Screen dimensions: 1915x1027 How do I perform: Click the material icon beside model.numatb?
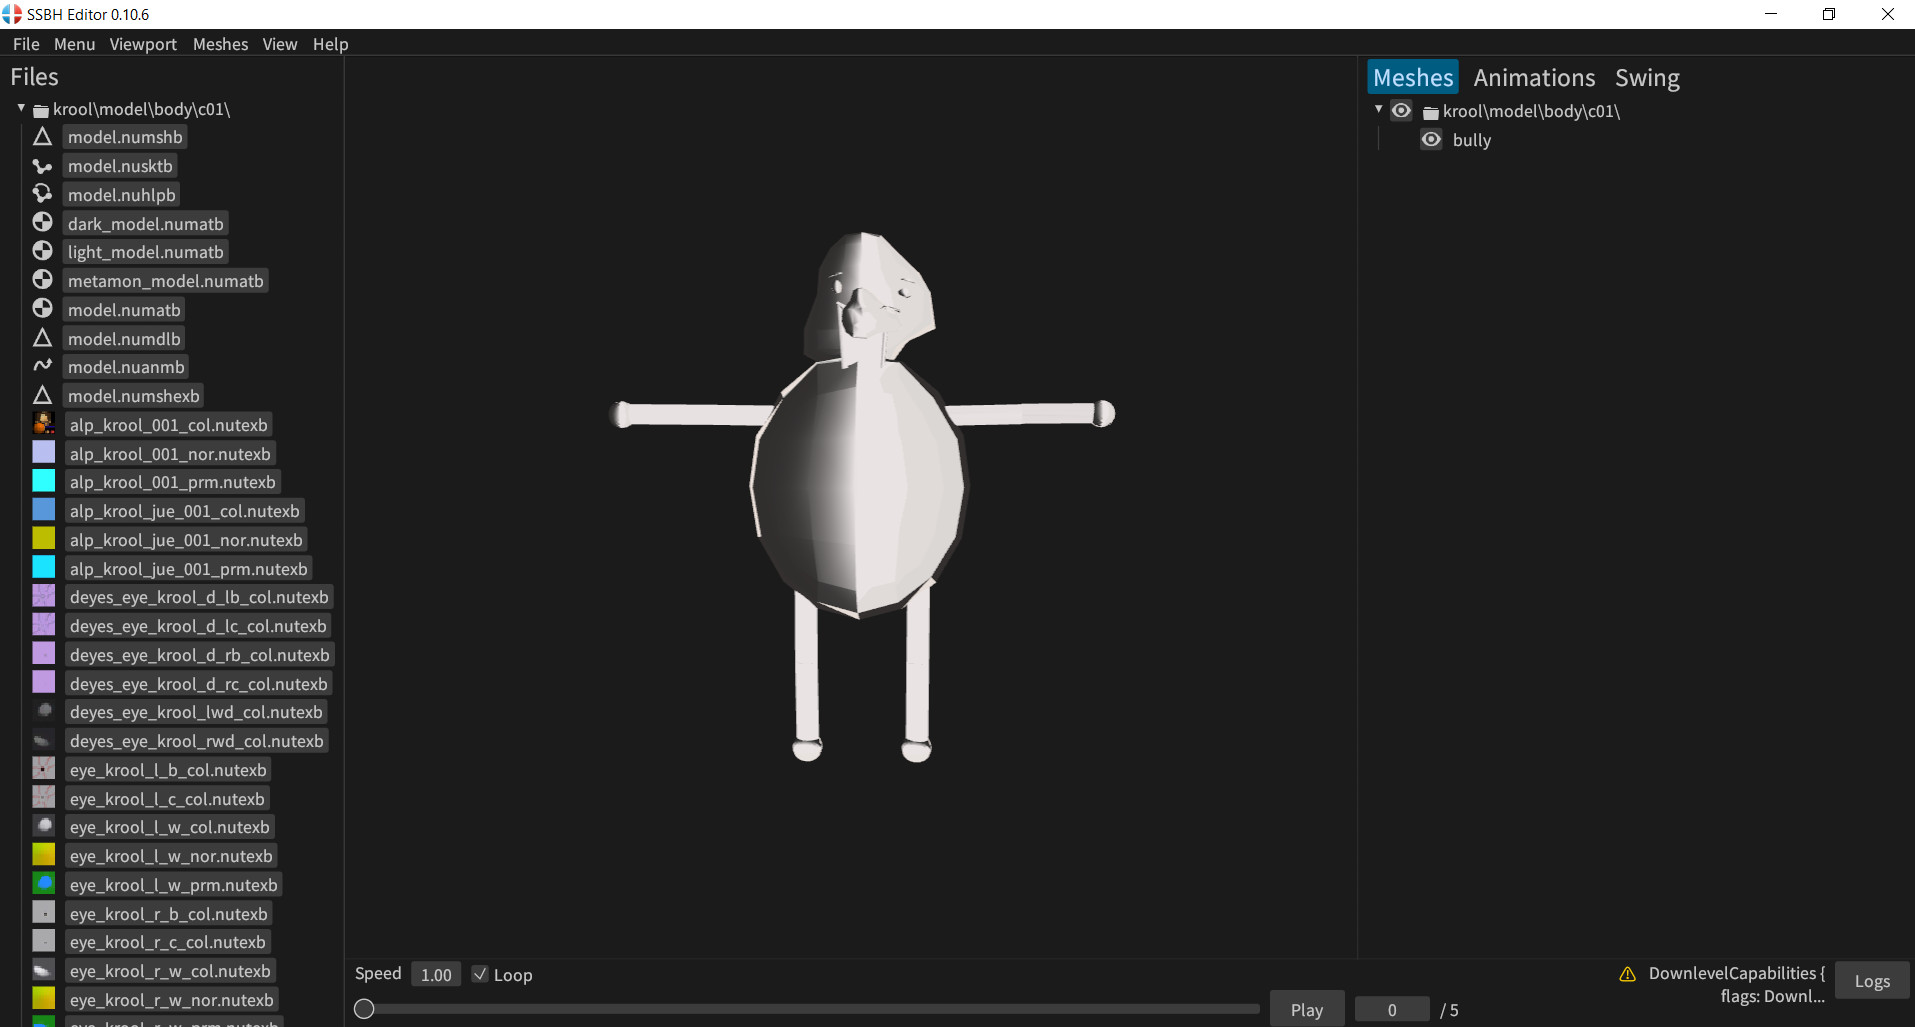pyautogui.click(x=42, y=309)
